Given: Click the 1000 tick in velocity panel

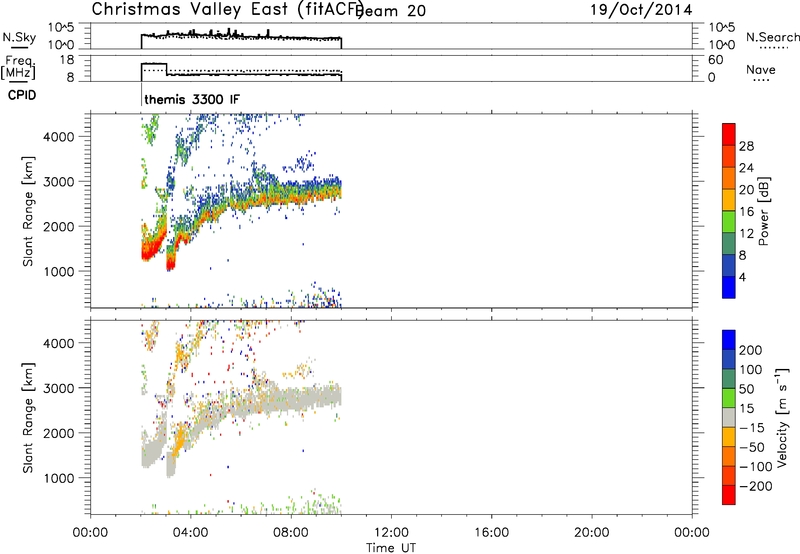Looking at the screenshot, I should 58,478.
